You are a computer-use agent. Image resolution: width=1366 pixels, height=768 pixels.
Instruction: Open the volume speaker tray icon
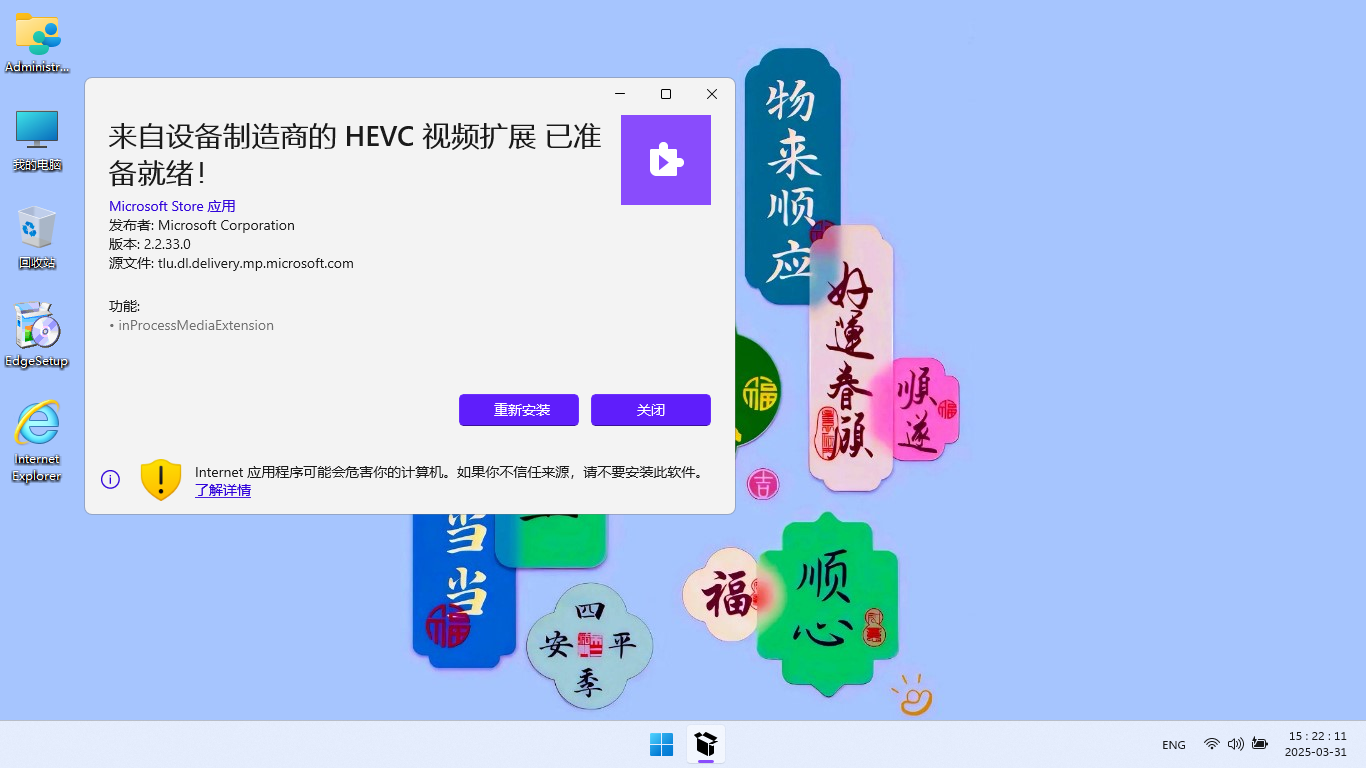[x=1236, y=744]
